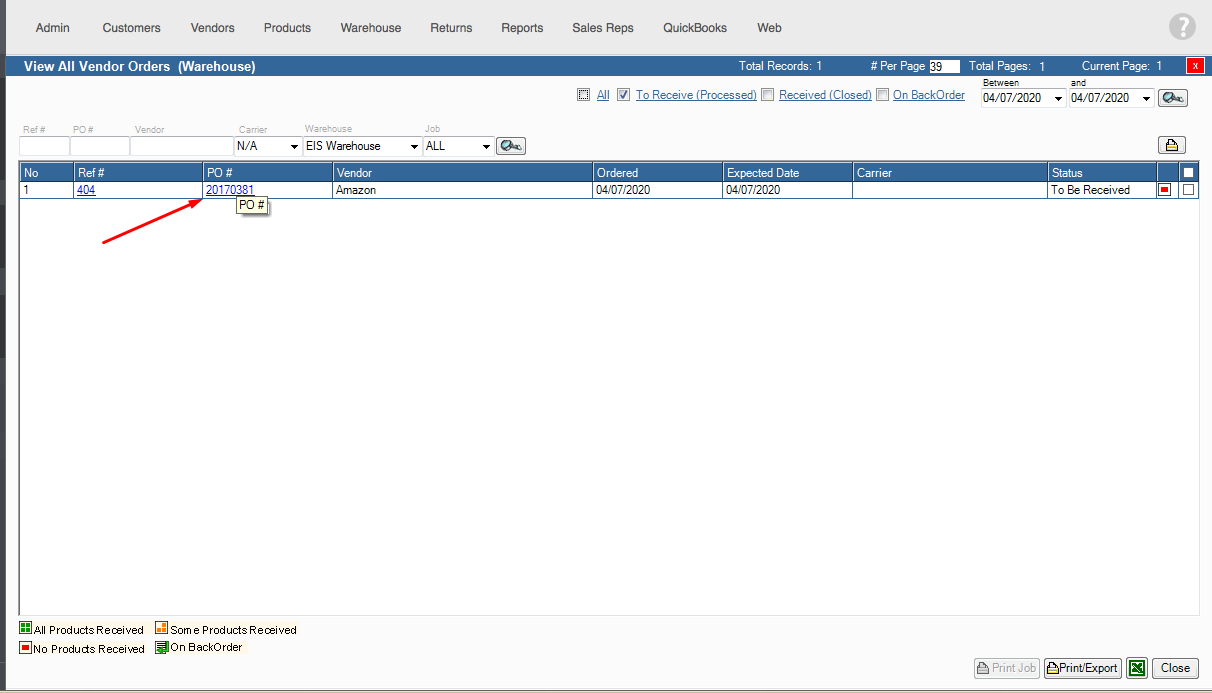
Task: Click the Print/Export button
Action: [1082, 668]
